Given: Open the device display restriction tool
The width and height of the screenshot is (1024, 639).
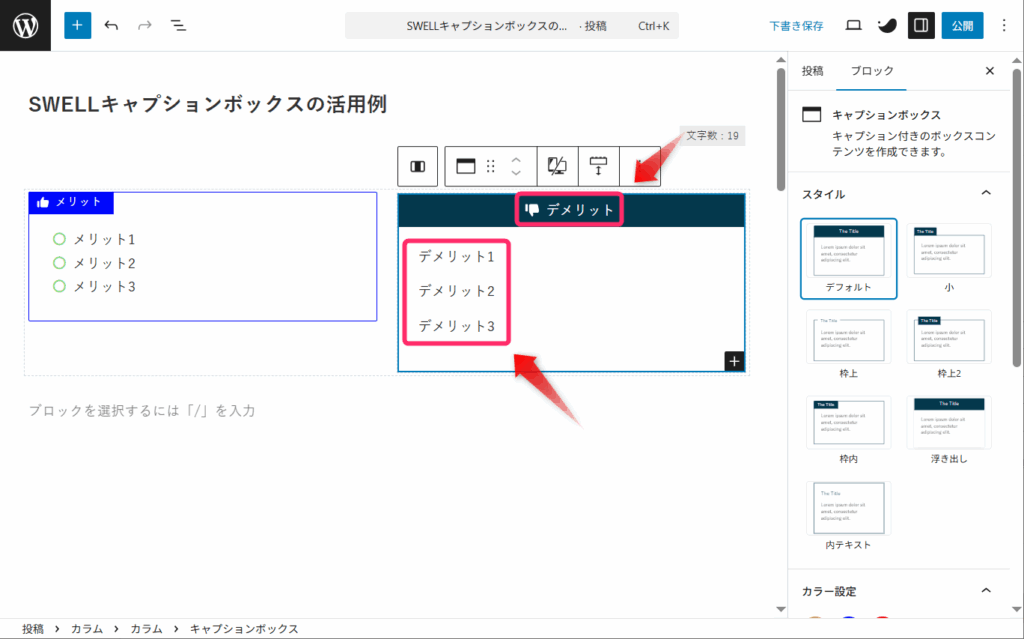Looking at the screenshot, I should (x=557, y=167).
